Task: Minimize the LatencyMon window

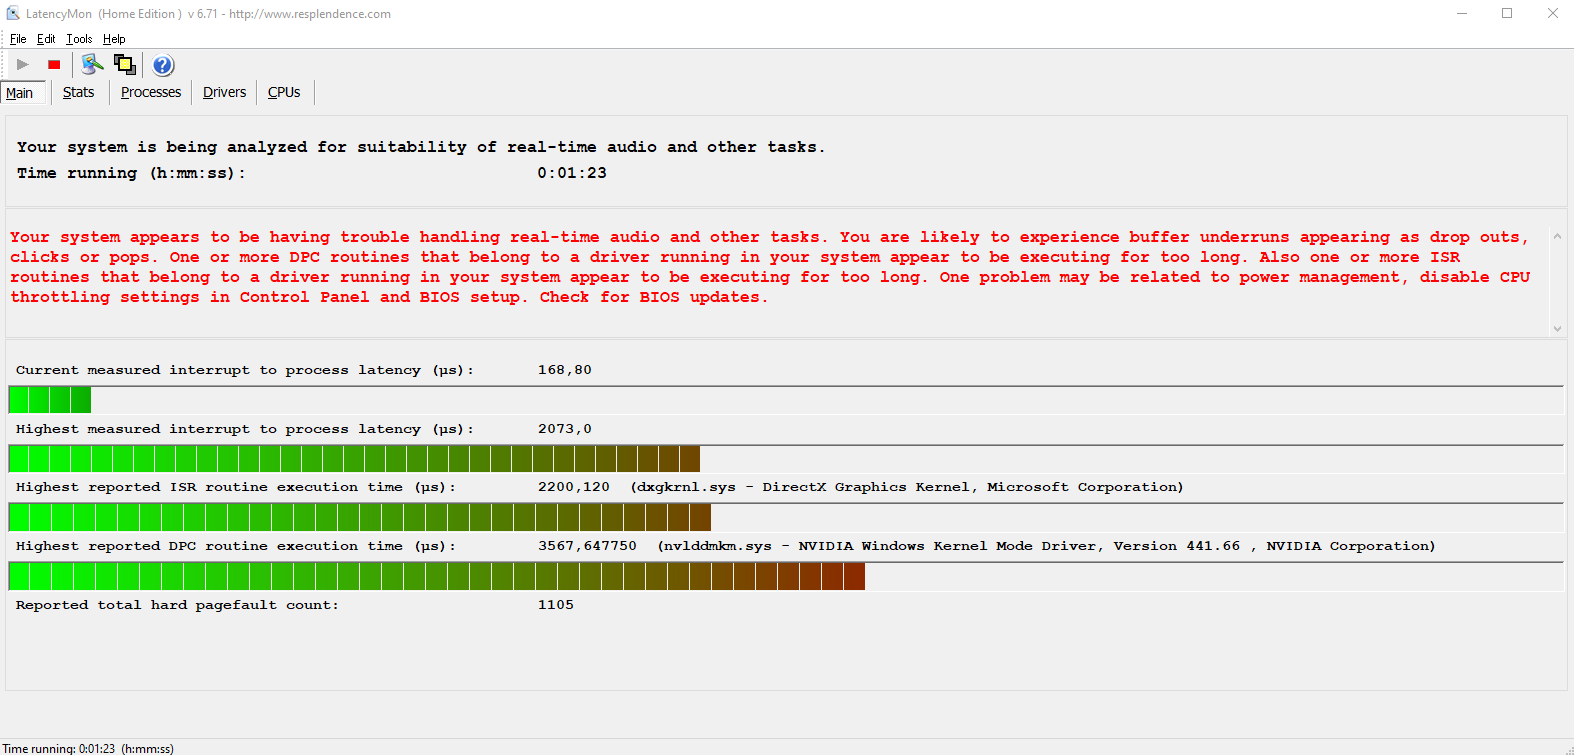Action: point(1462,14)
